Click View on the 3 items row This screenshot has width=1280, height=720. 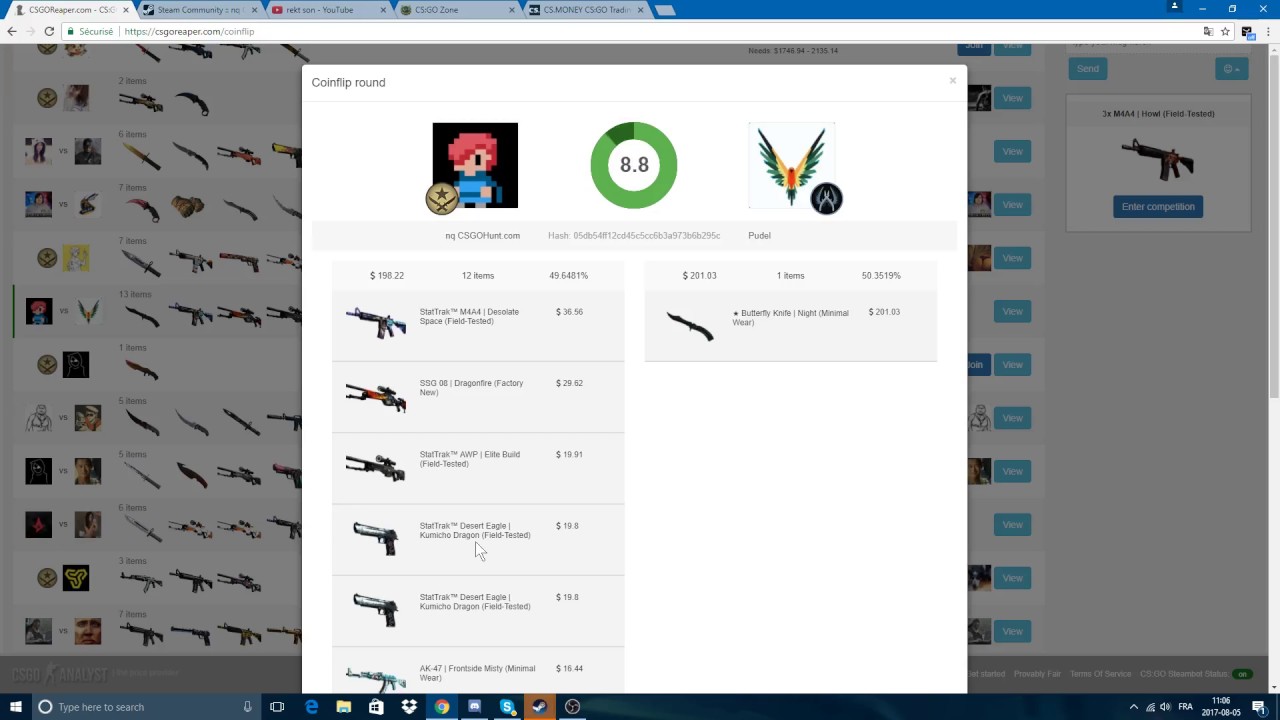(1012, 578)
